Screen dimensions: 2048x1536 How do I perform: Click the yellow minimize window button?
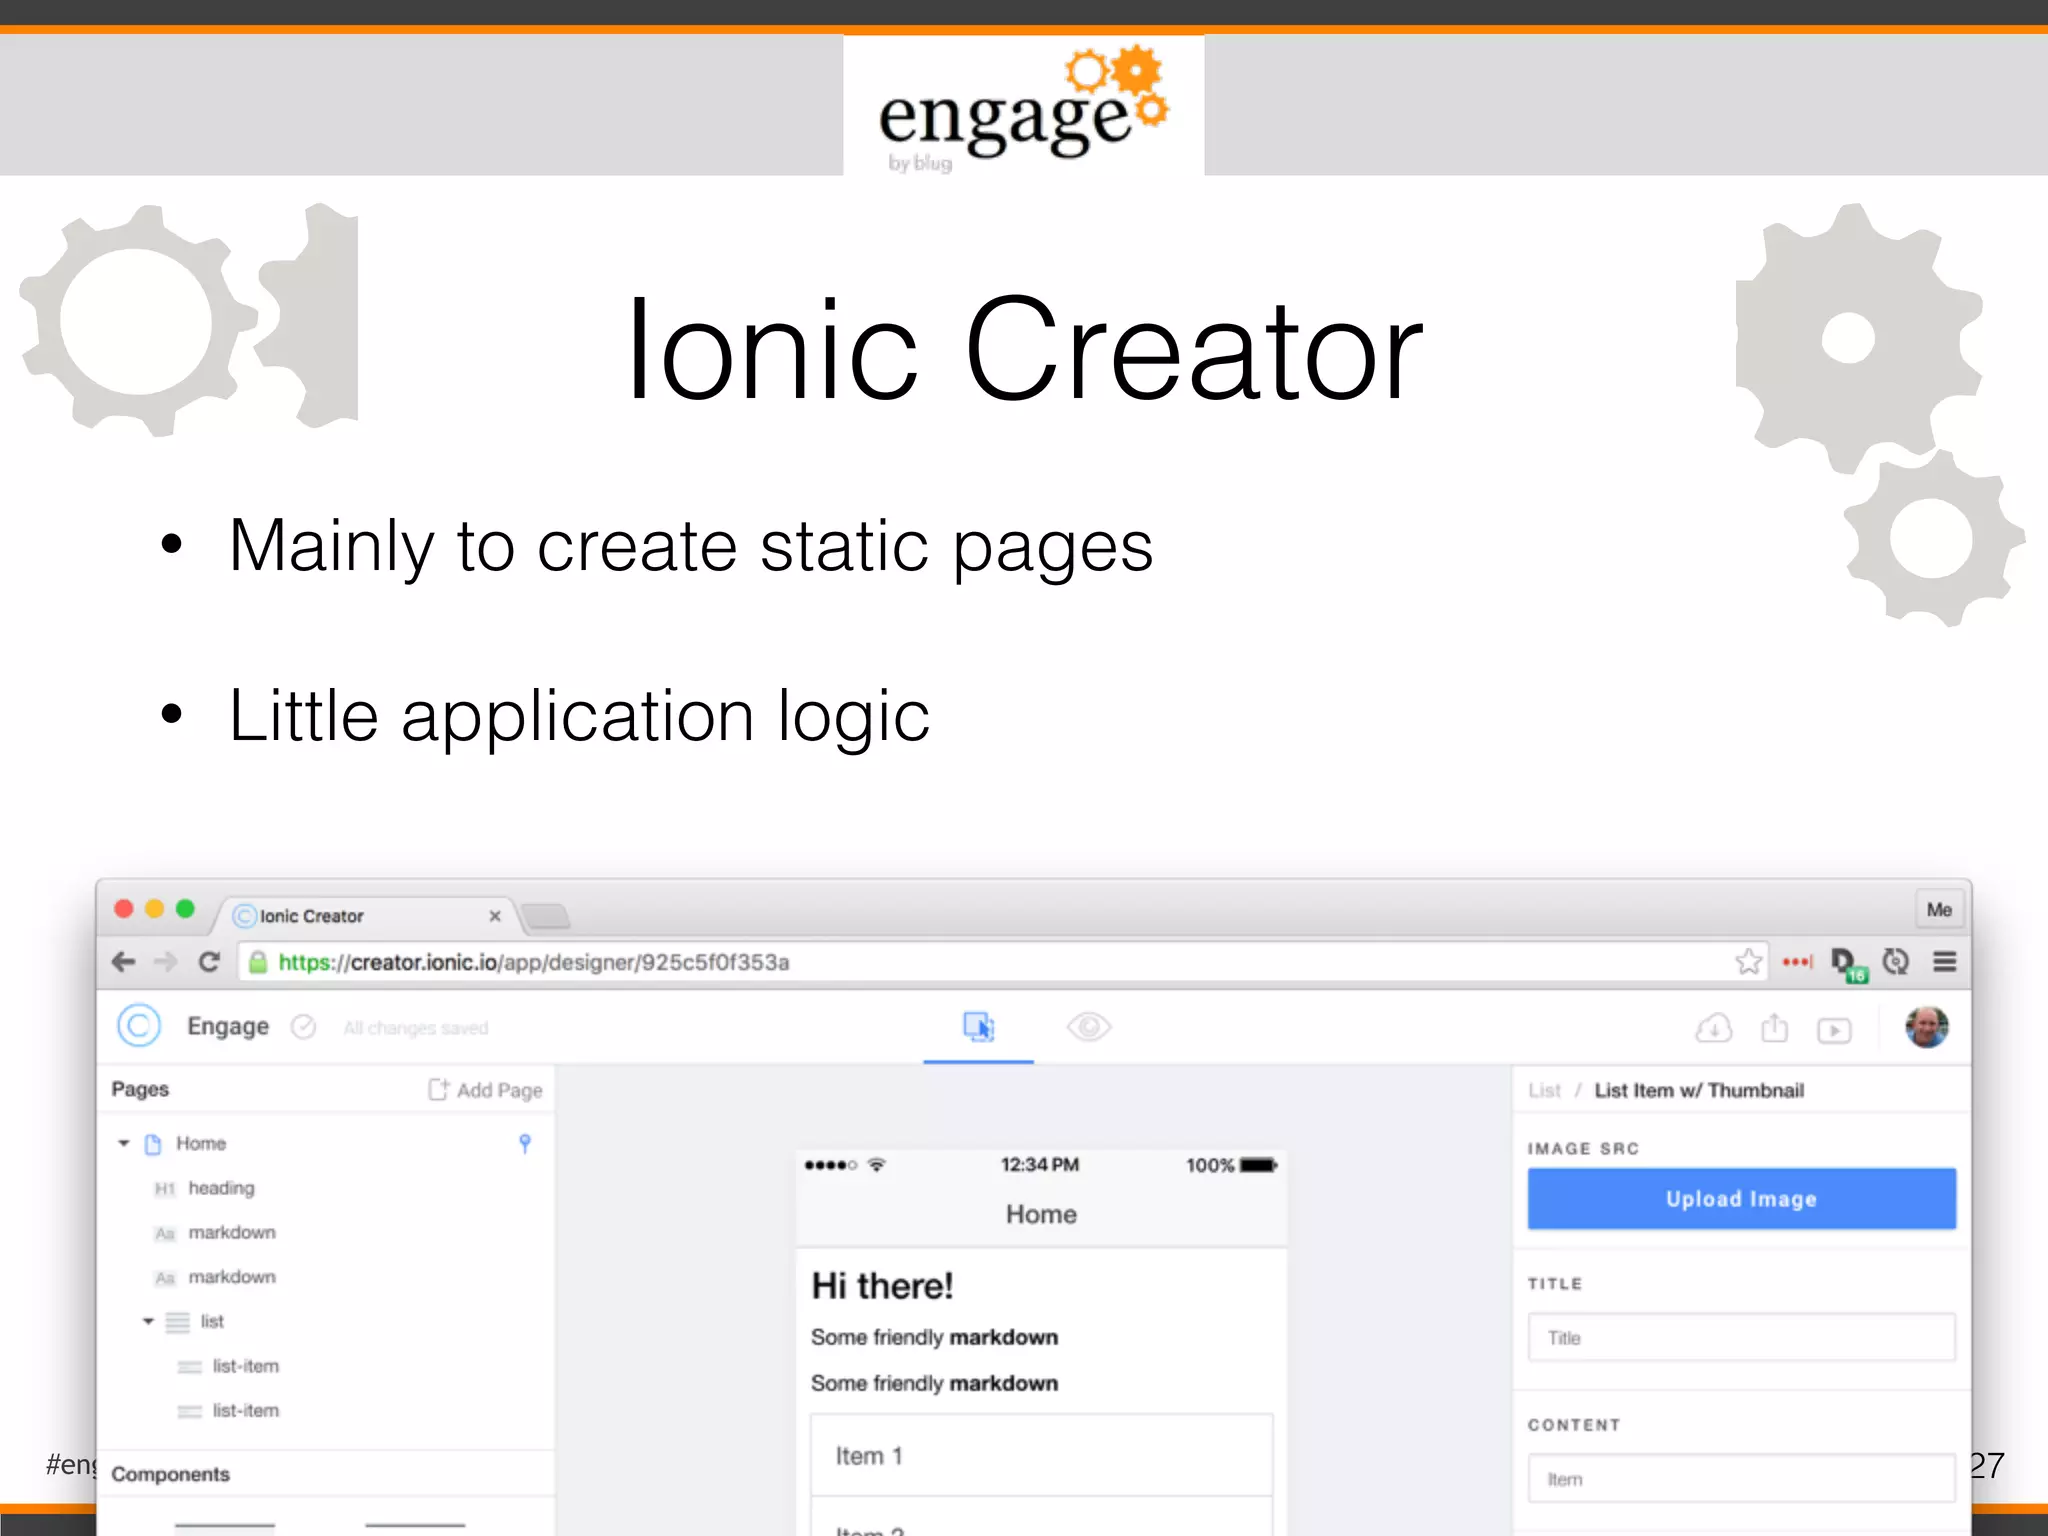pyautogui.click(x=154, y=908)
